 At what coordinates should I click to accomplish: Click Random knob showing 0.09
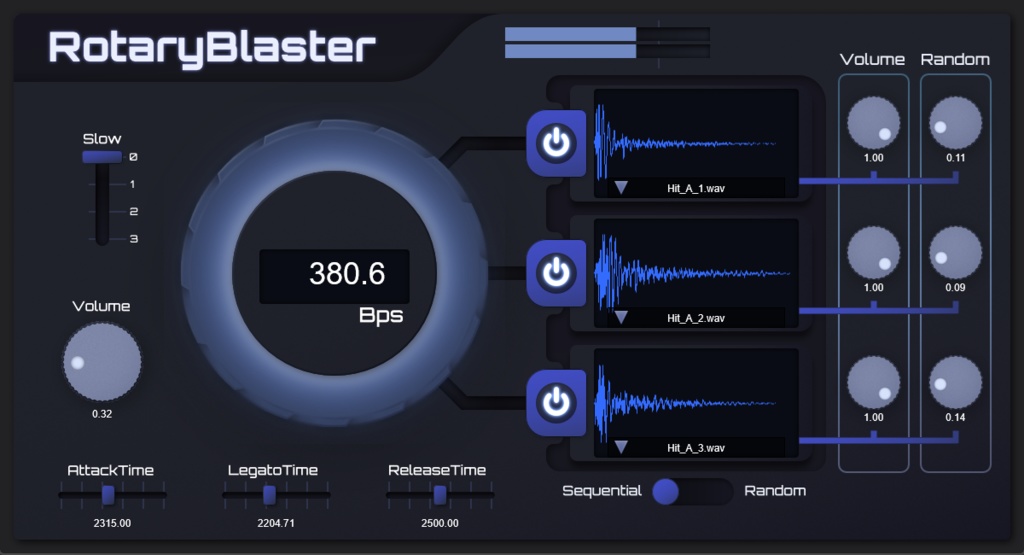955,253
